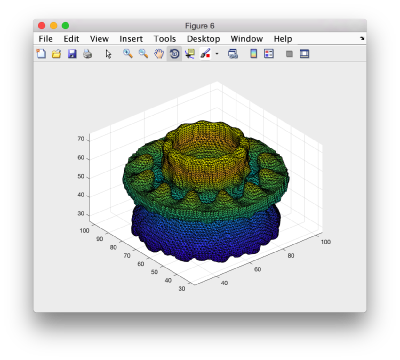The image size is (400, 360).
Task: Open a file with the folder icon
Action: coord(57,54)
